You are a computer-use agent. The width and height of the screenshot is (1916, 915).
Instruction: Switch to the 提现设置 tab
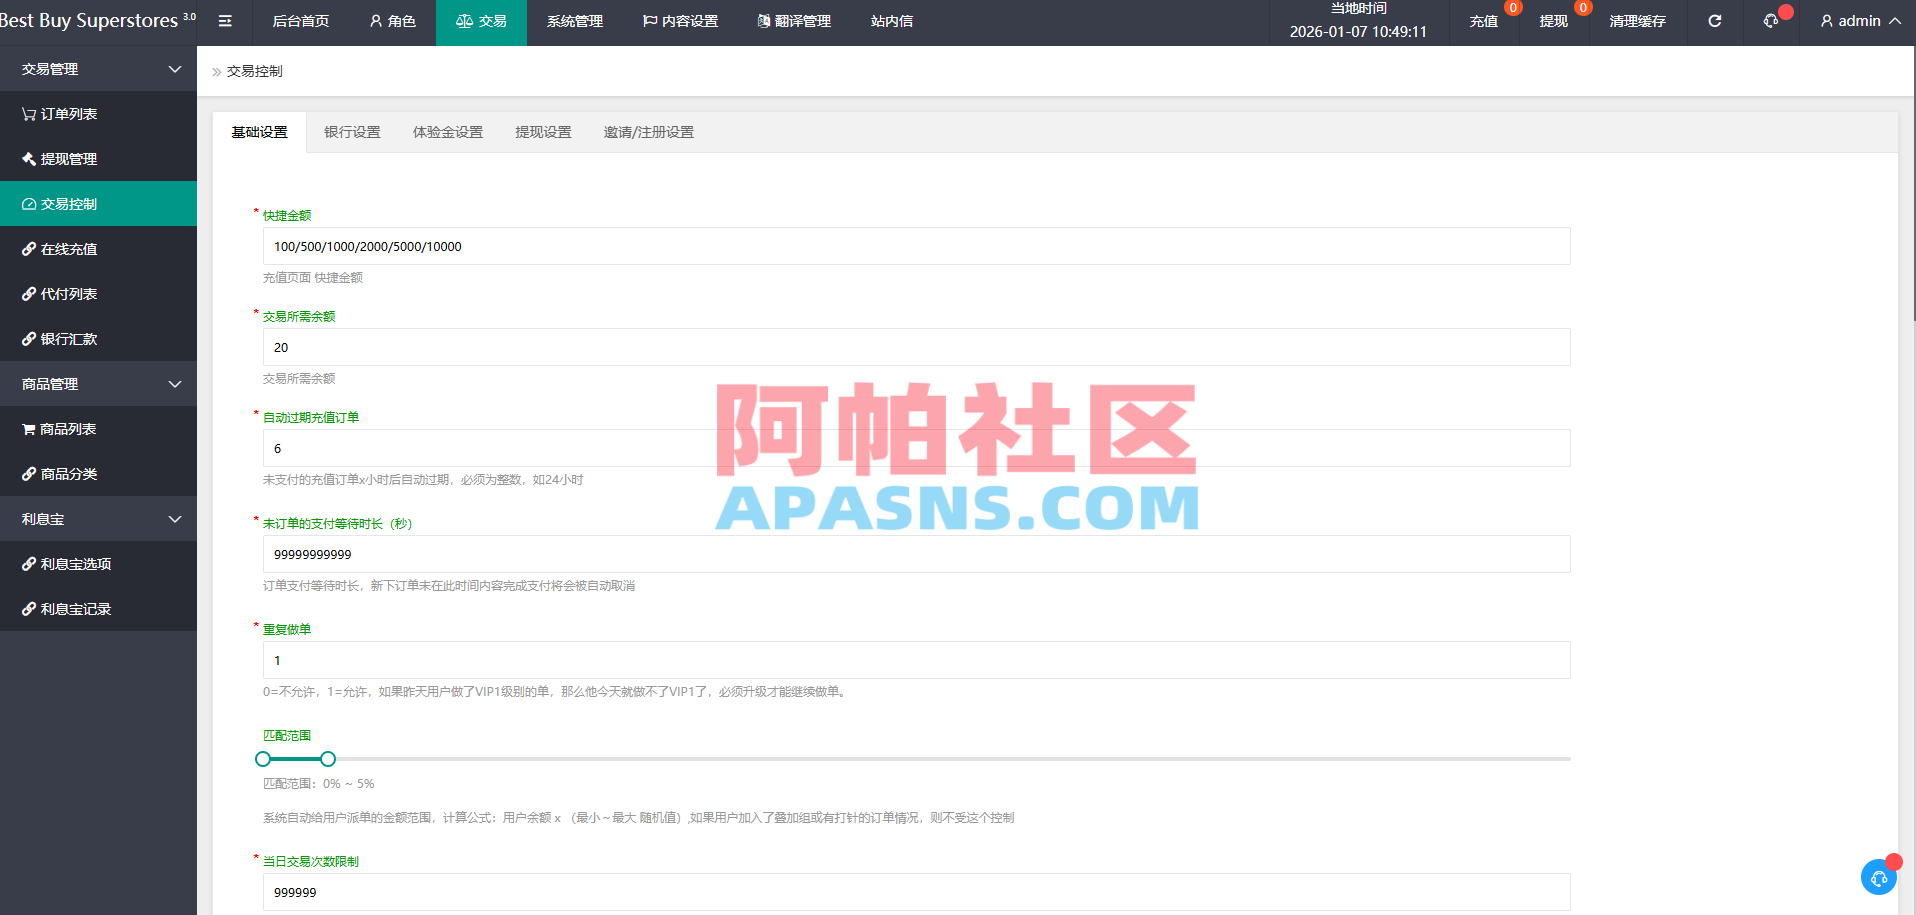543,132
